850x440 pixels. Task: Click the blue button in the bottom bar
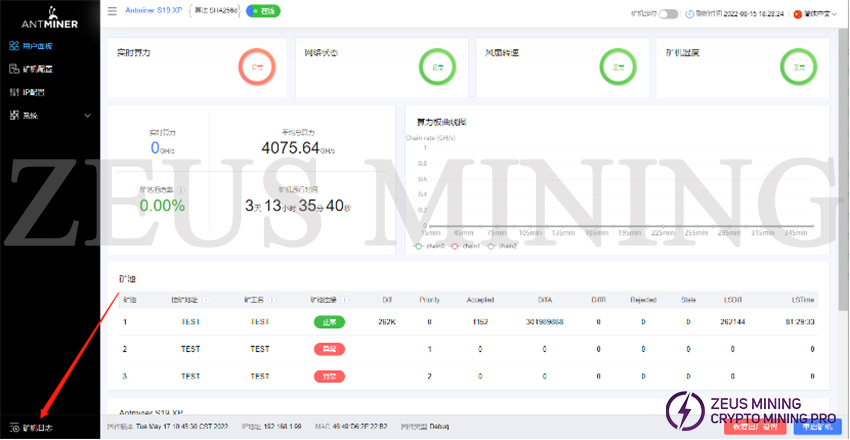816,426
